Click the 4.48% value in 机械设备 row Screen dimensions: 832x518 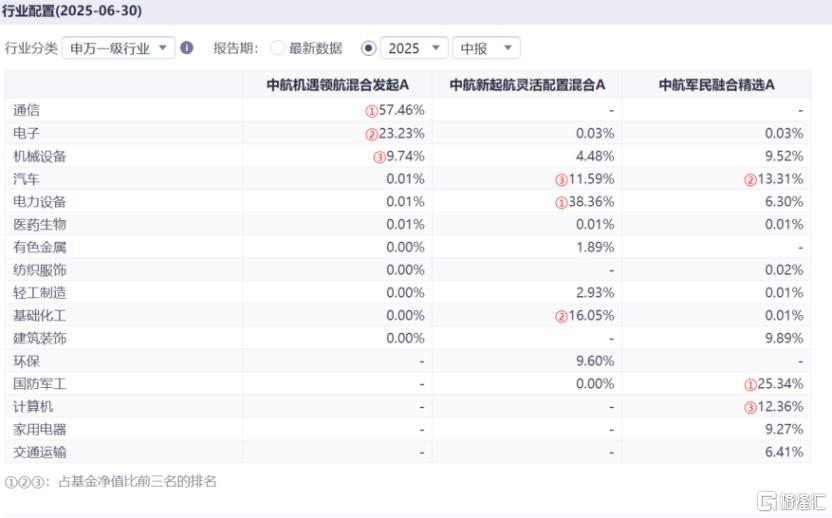coord(595,156)
